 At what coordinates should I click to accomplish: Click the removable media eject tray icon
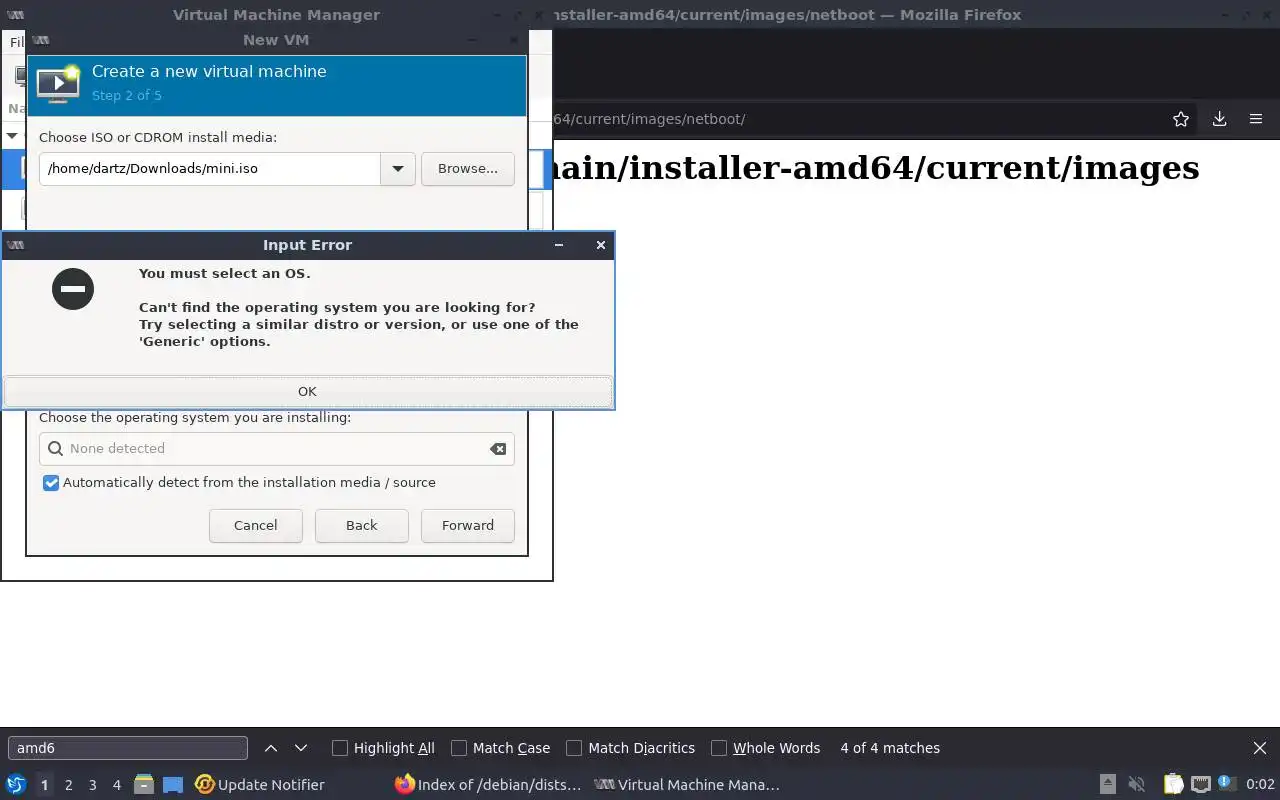tap(1107, 785)
